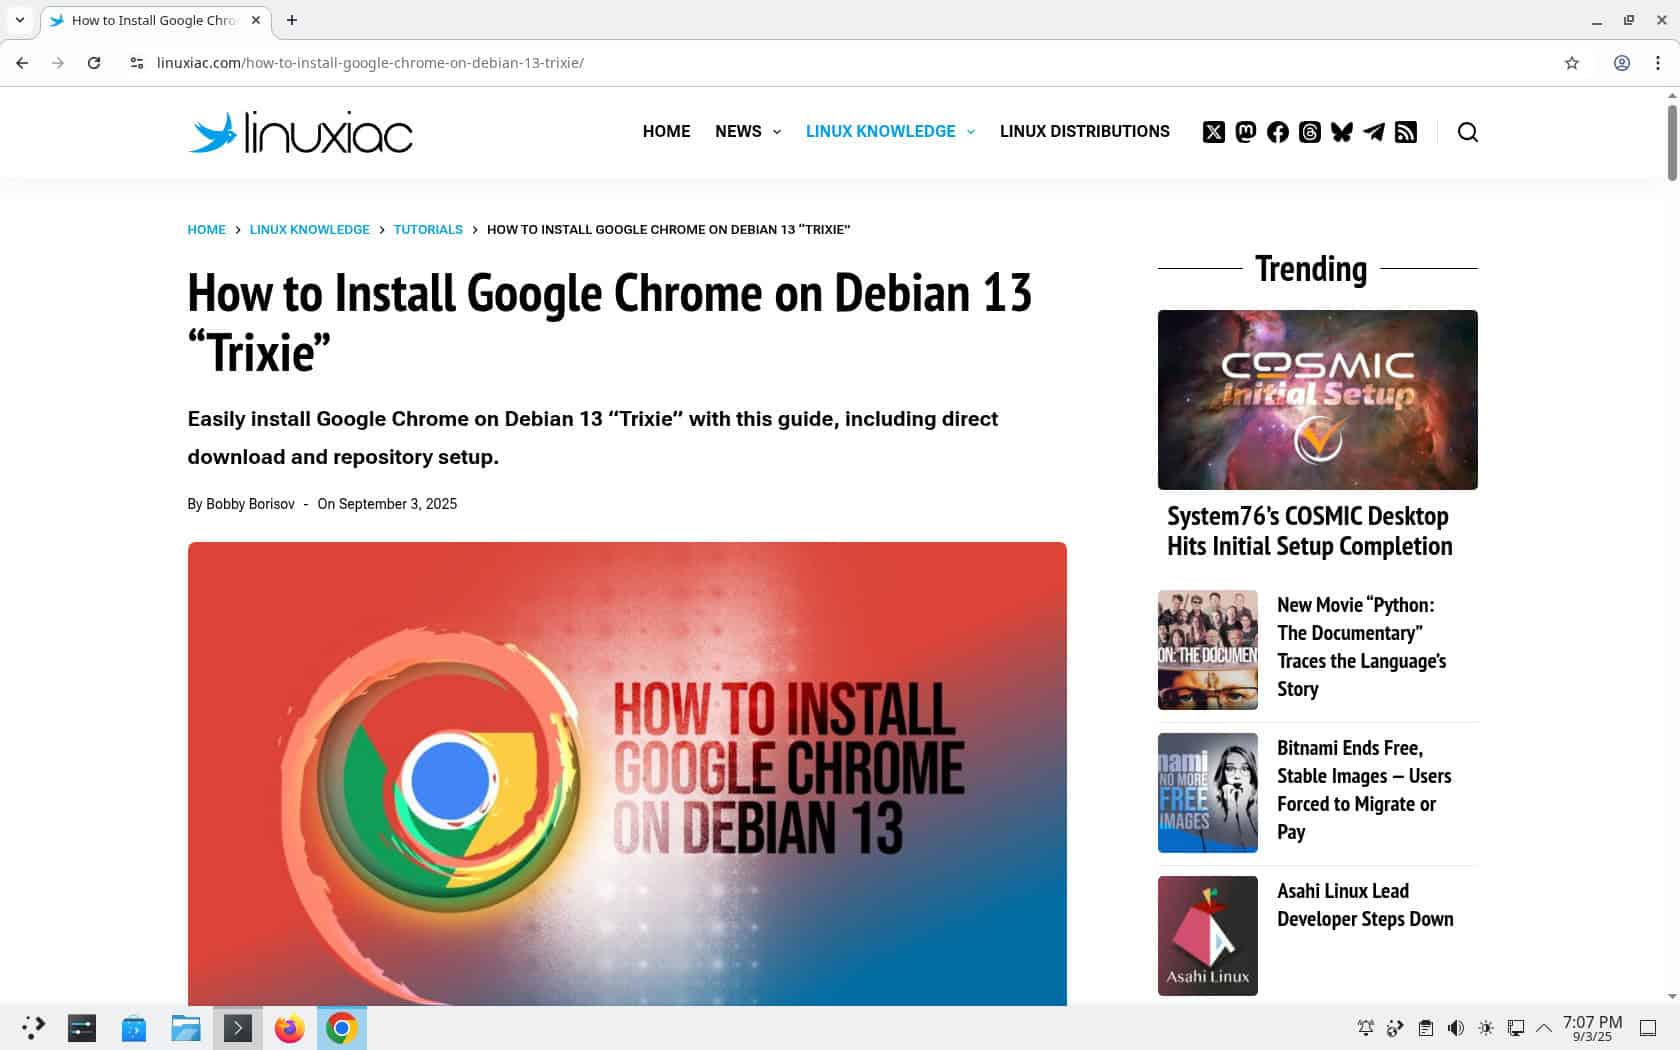
Task: Click the TUTORIALS breadcrumb link
Action: (427, 229)
